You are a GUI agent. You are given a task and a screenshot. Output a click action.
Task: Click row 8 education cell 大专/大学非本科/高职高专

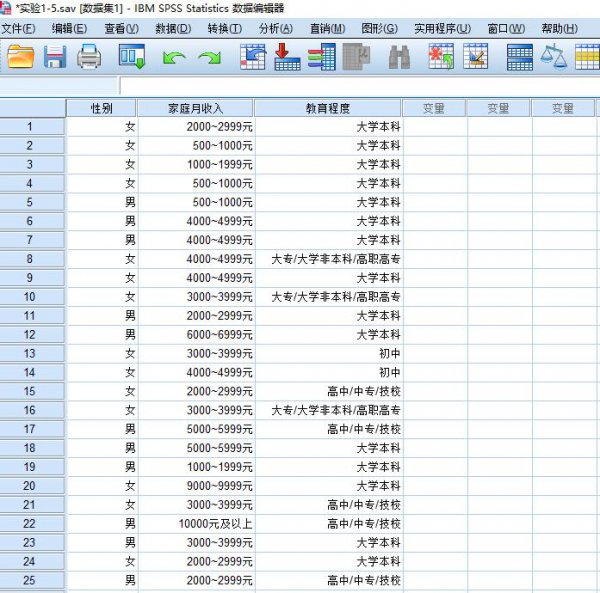[x=329, y=259]
